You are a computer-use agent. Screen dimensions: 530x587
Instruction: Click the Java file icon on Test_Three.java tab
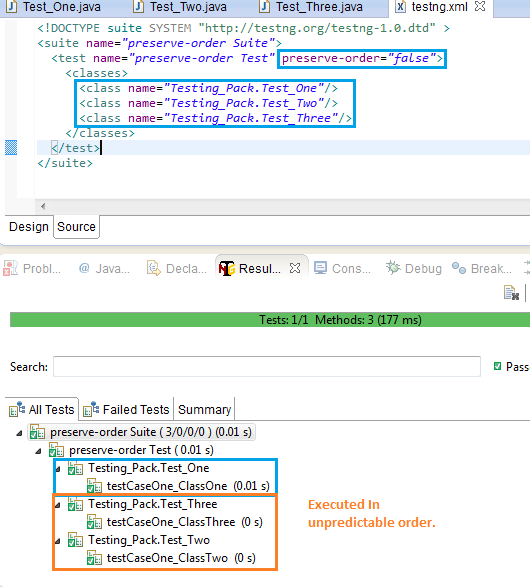pos(265,7)
